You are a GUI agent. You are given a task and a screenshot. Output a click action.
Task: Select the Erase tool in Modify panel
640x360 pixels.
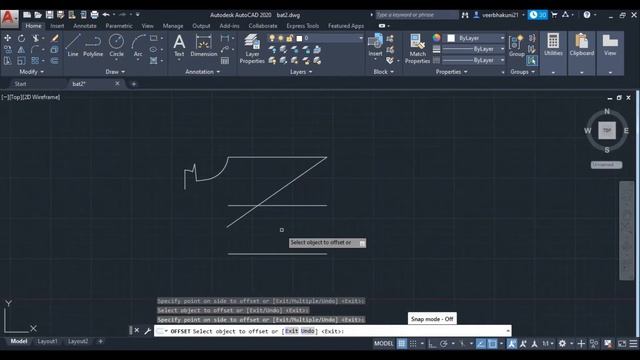coord(55,38)
